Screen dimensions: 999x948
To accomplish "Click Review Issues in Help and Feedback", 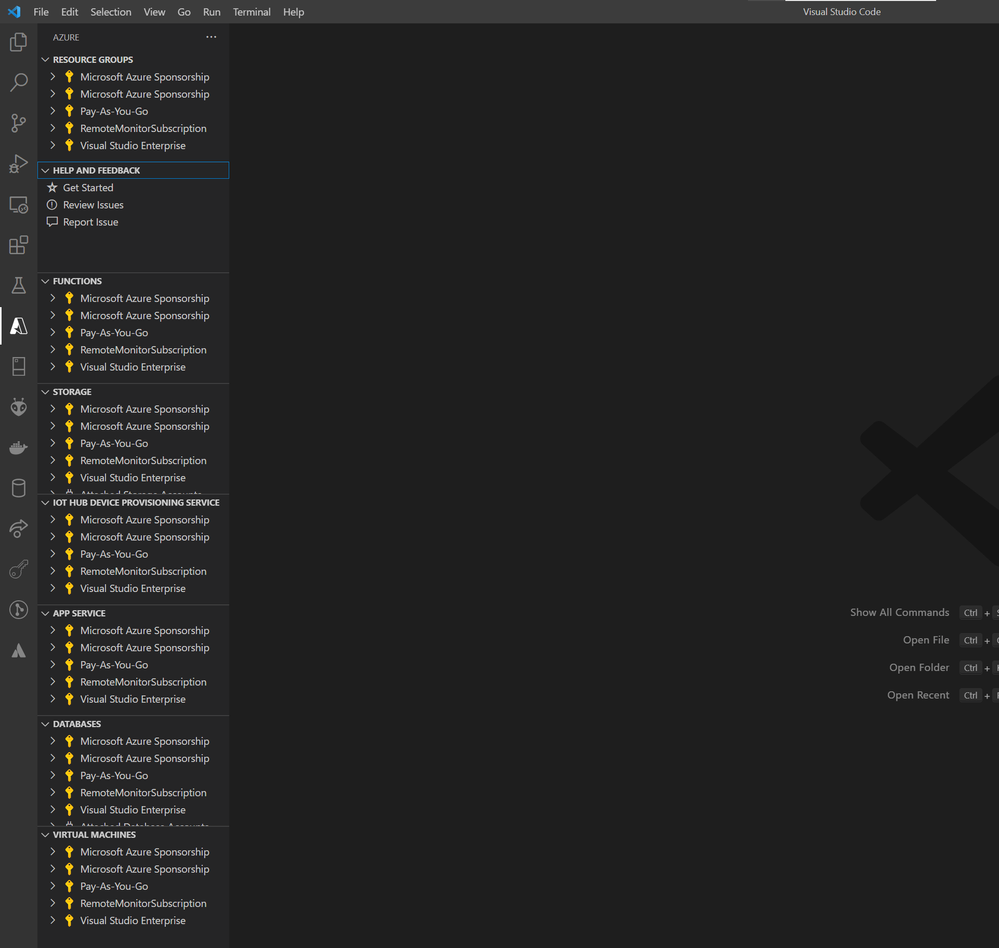I will [x=93, y=205].
